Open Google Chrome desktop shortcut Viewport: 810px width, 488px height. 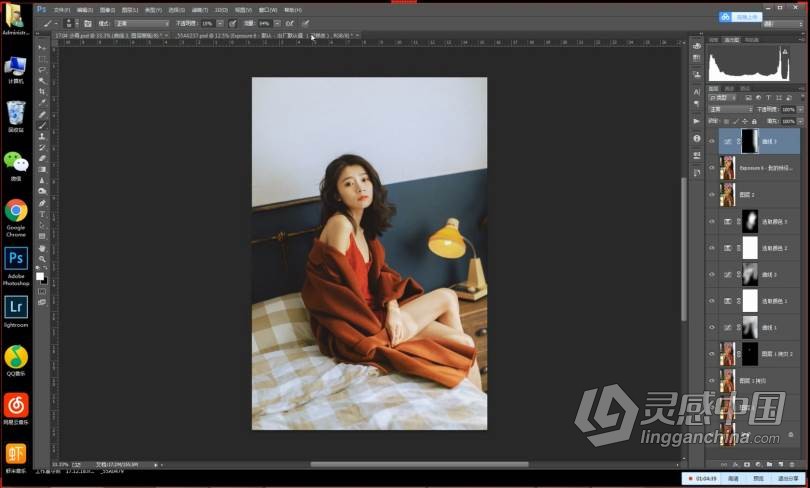point(16,218)
